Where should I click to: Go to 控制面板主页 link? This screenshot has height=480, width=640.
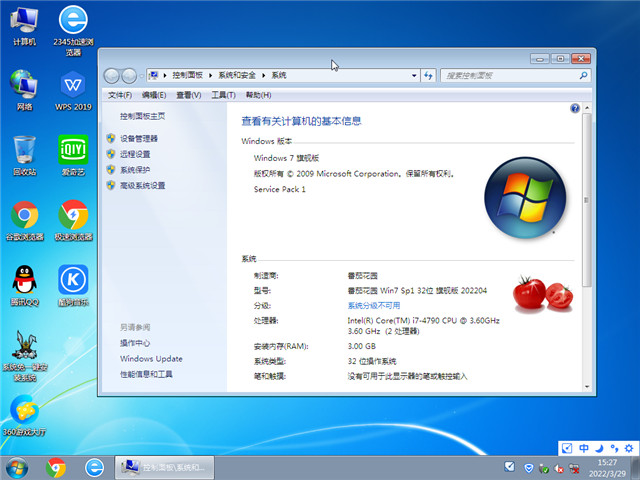pyautogui.click(x=142, y=116)
